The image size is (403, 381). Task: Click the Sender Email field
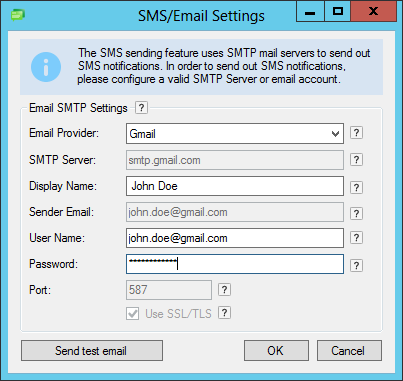pyautogui.click(x=235, y=212)
